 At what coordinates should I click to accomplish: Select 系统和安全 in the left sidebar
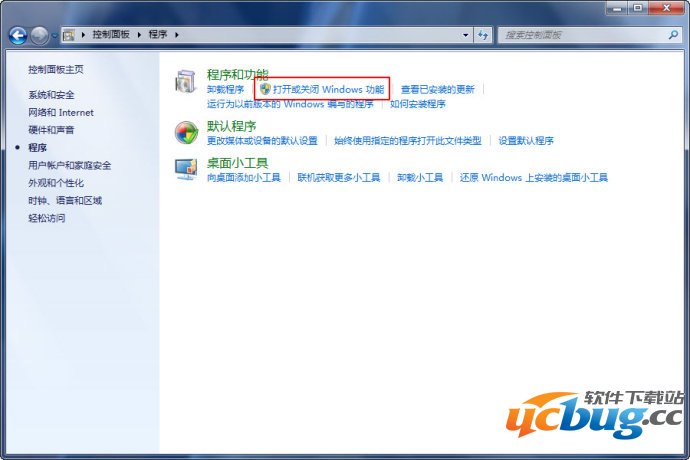51,94
